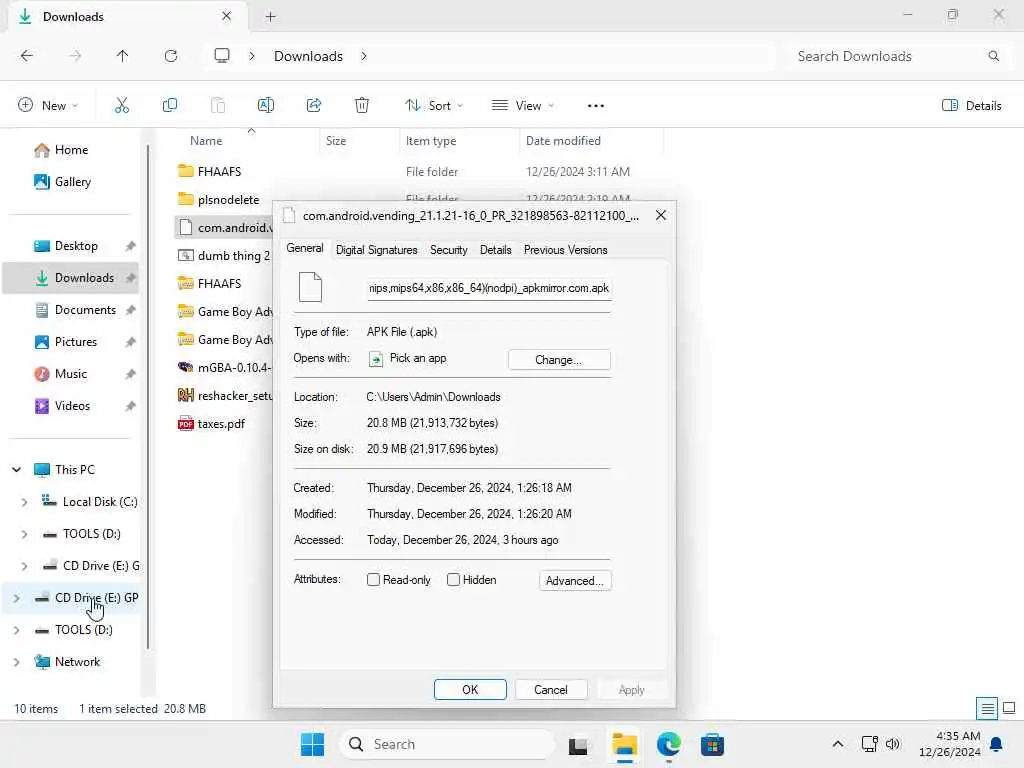This screenshot has height=768, width=1024.
Task: Open Task View from taskbar
Action: pos(578,745)
